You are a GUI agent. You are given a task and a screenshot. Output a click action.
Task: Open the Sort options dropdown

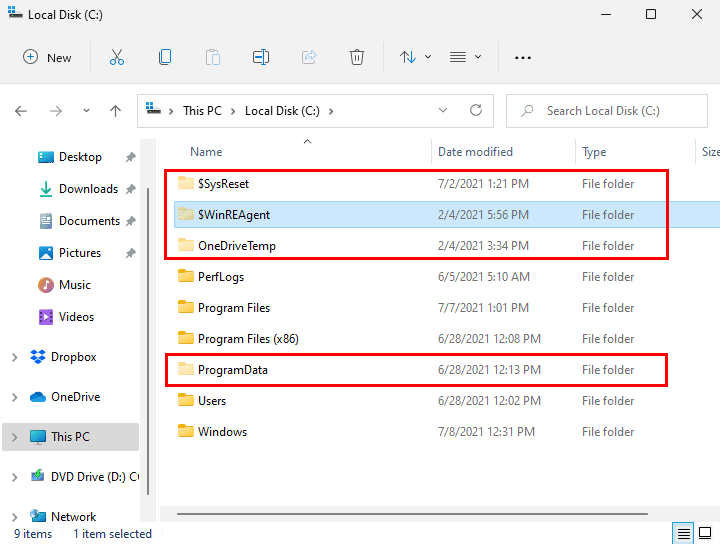point(416,57)
